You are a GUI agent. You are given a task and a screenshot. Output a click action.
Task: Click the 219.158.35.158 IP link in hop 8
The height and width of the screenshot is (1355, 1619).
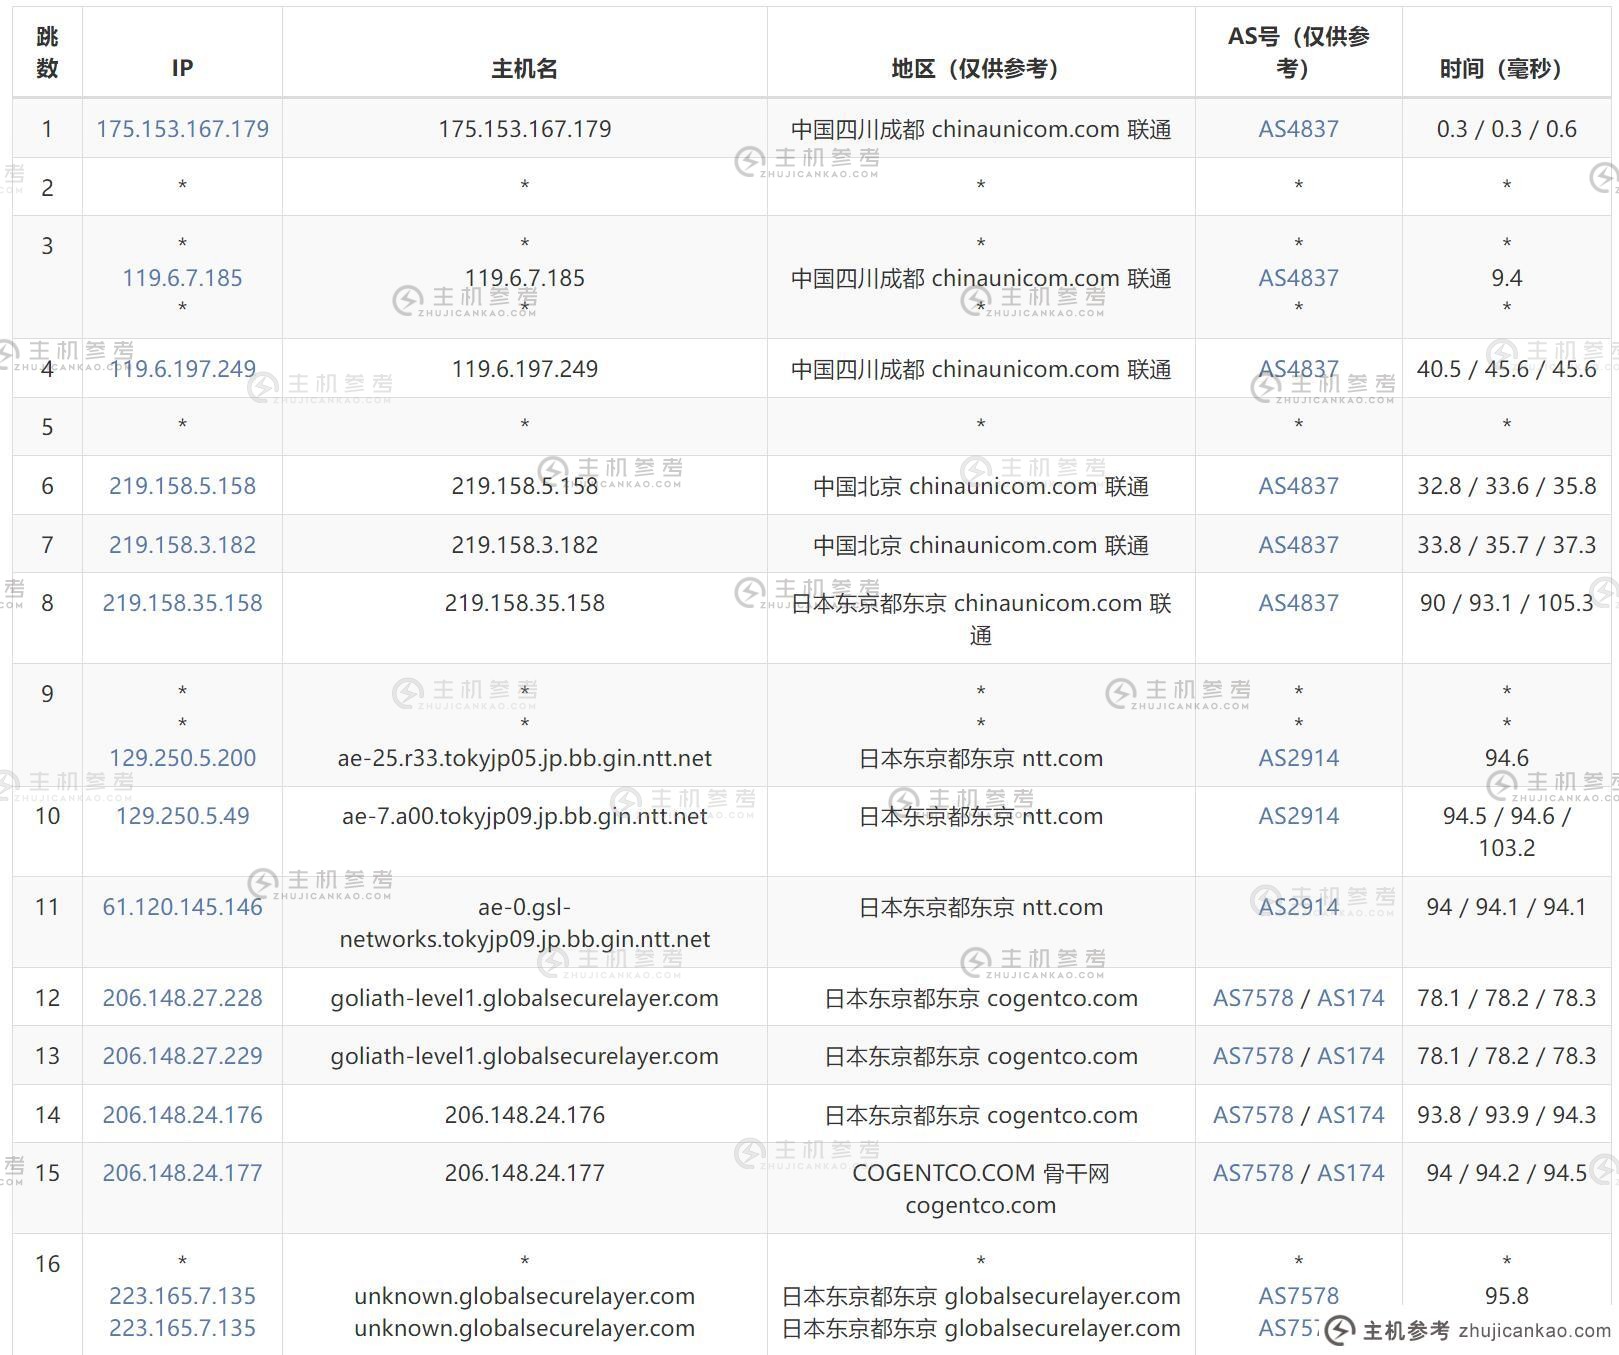pos(182,603)
